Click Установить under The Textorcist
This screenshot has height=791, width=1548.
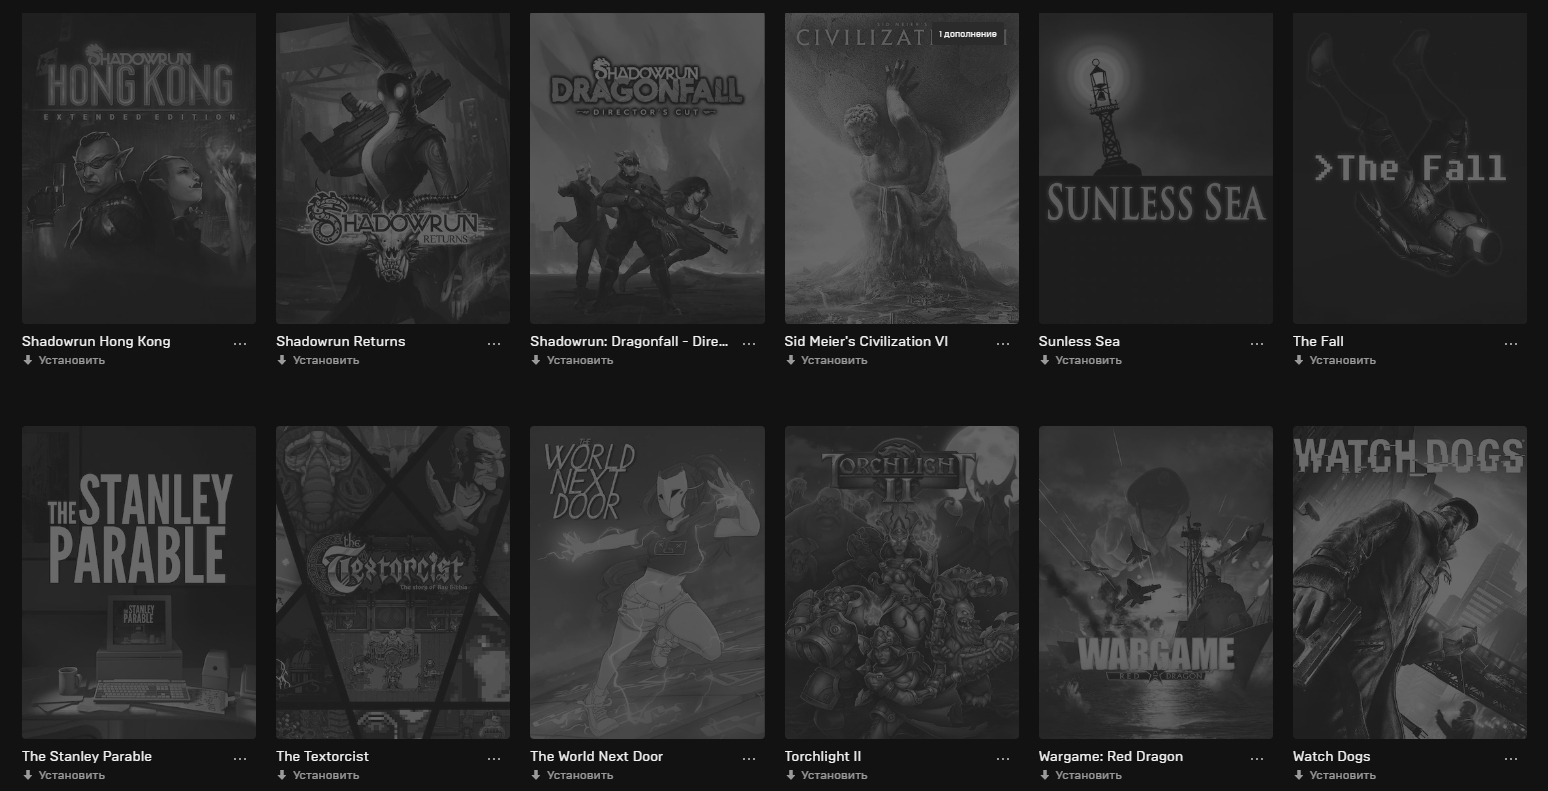click(x=318, y=775)
